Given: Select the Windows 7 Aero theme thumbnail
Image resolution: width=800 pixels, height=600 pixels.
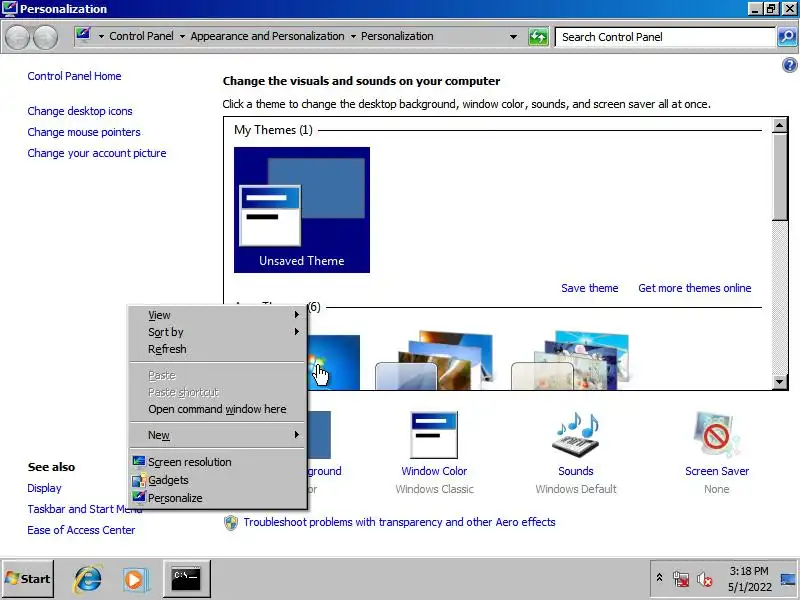Looking at the screenshot, I should [334, 362].
